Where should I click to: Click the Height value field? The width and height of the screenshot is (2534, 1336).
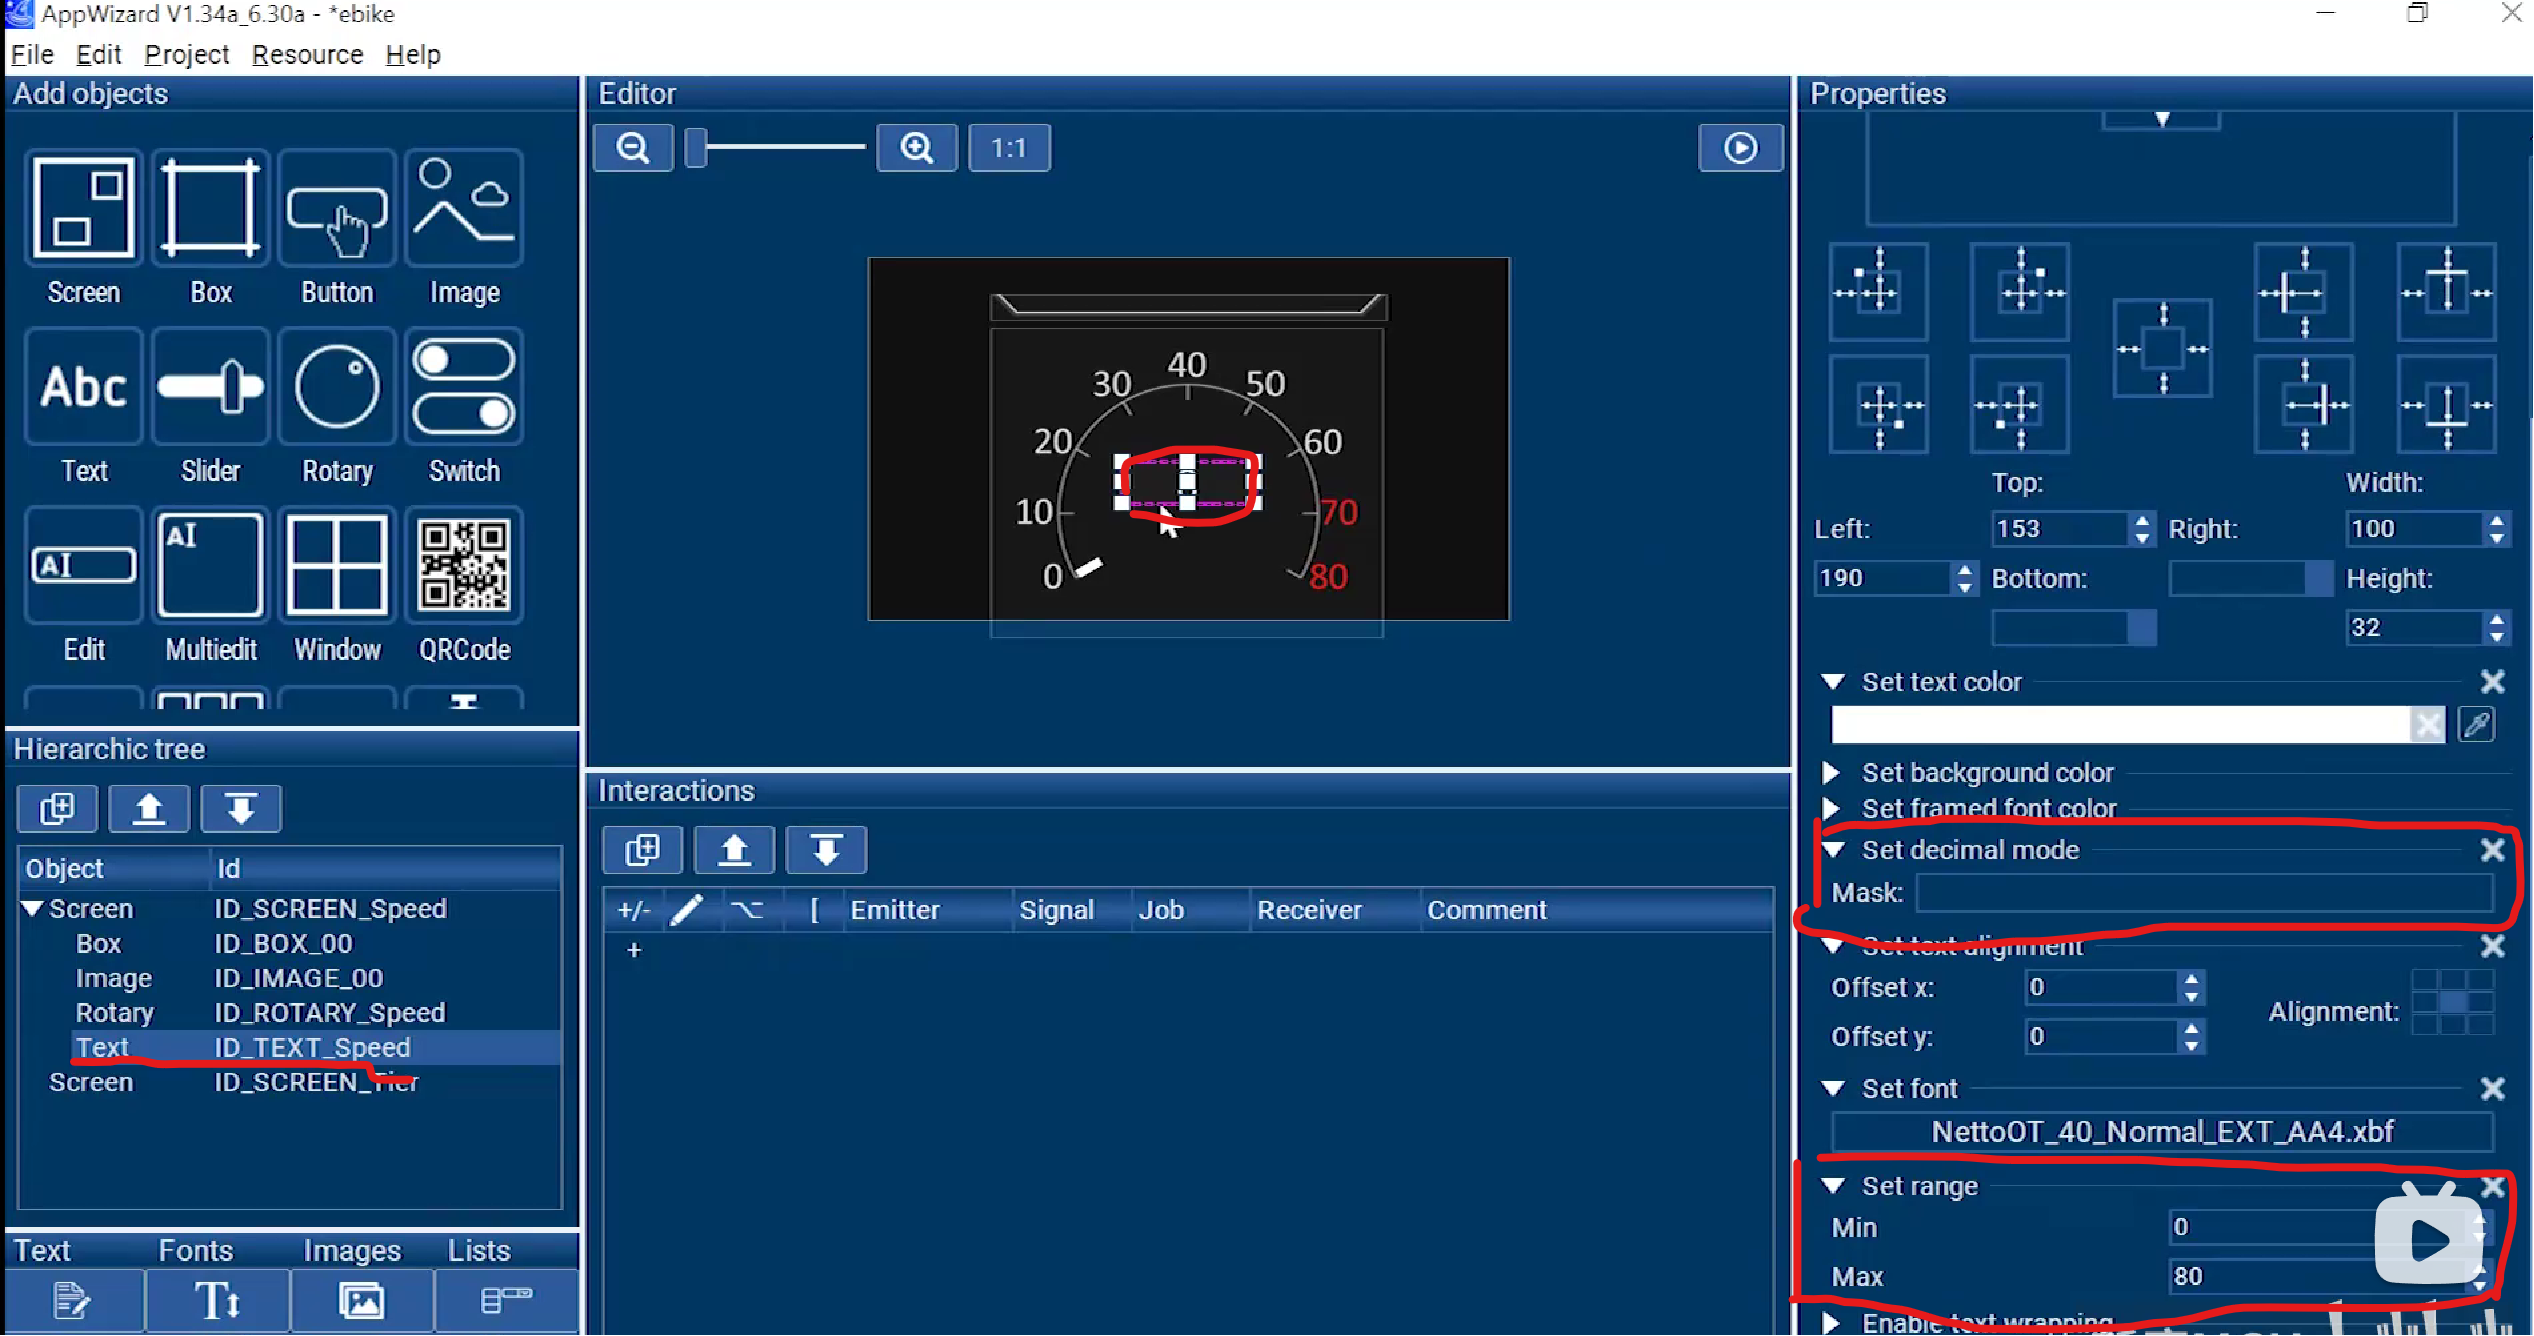(2414, 627)
